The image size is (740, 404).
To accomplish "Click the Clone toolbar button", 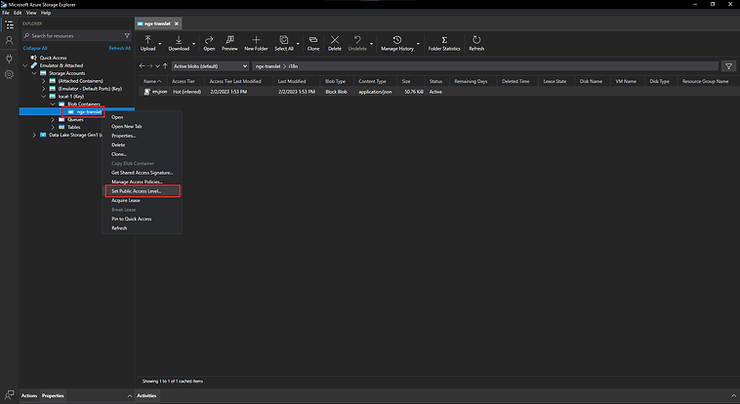I will 313,43.
